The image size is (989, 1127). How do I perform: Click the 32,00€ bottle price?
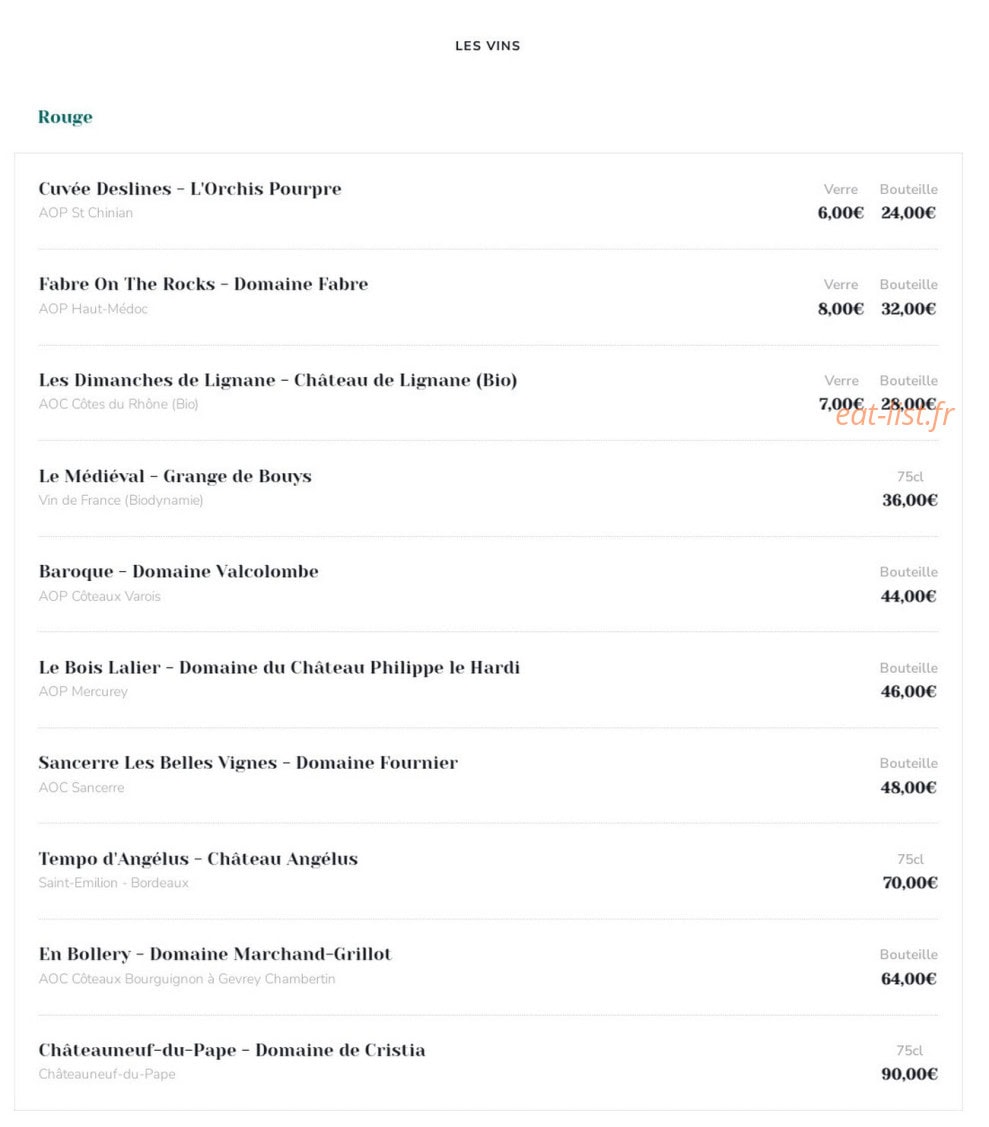(x=908, y=309)
